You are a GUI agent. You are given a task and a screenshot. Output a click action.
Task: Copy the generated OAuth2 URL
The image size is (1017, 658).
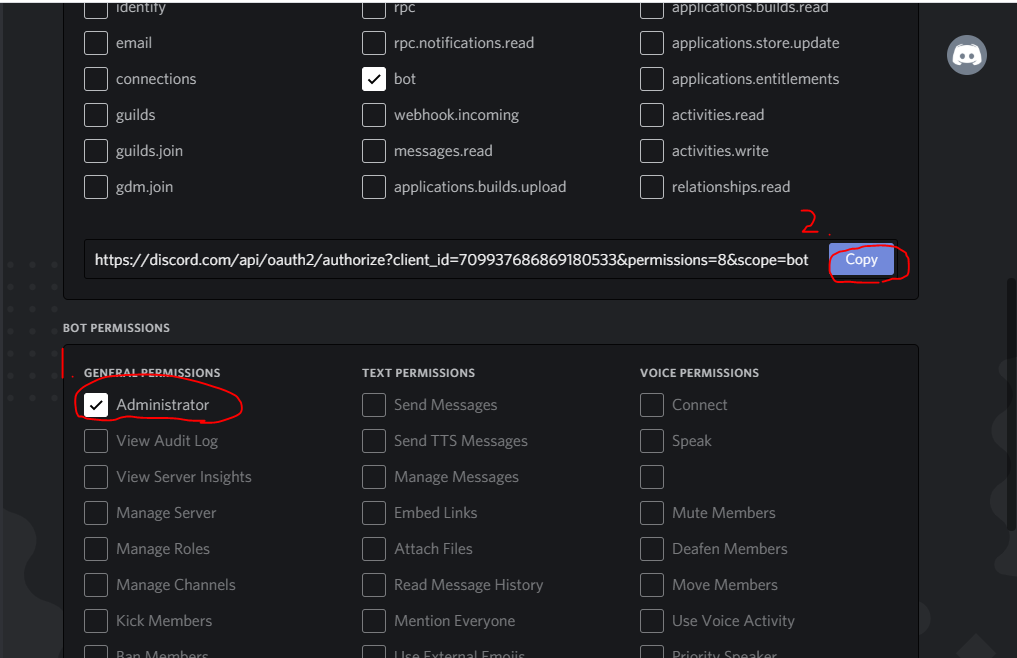tap(861, 260)
